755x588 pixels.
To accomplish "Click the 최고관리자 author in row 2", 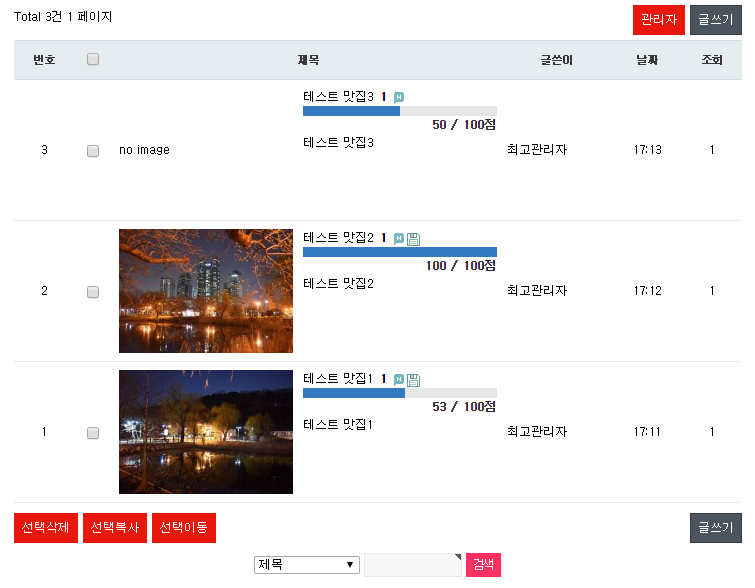I will [x=537, y=291].
